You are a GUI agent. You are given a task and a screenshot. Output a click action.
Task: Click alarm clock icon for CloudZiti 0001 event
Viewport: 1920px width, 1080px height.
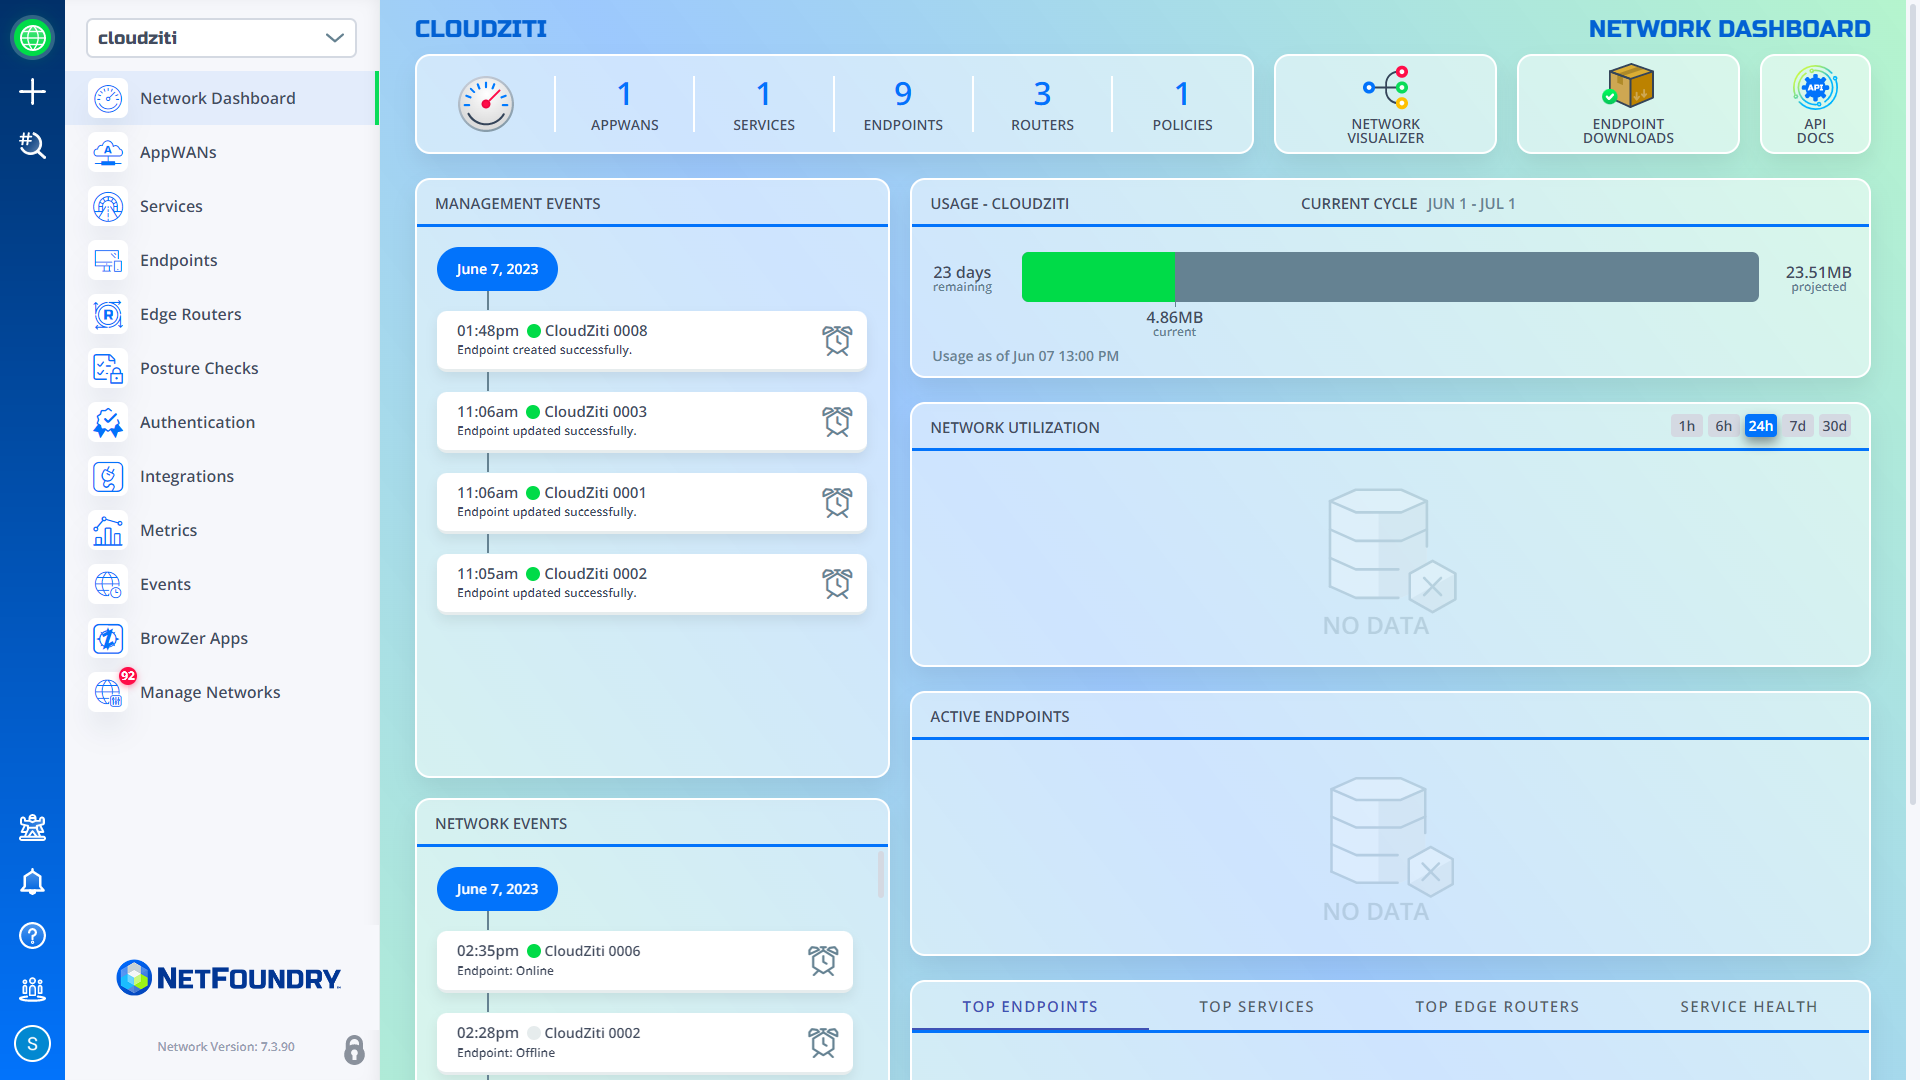coord(837,502)
